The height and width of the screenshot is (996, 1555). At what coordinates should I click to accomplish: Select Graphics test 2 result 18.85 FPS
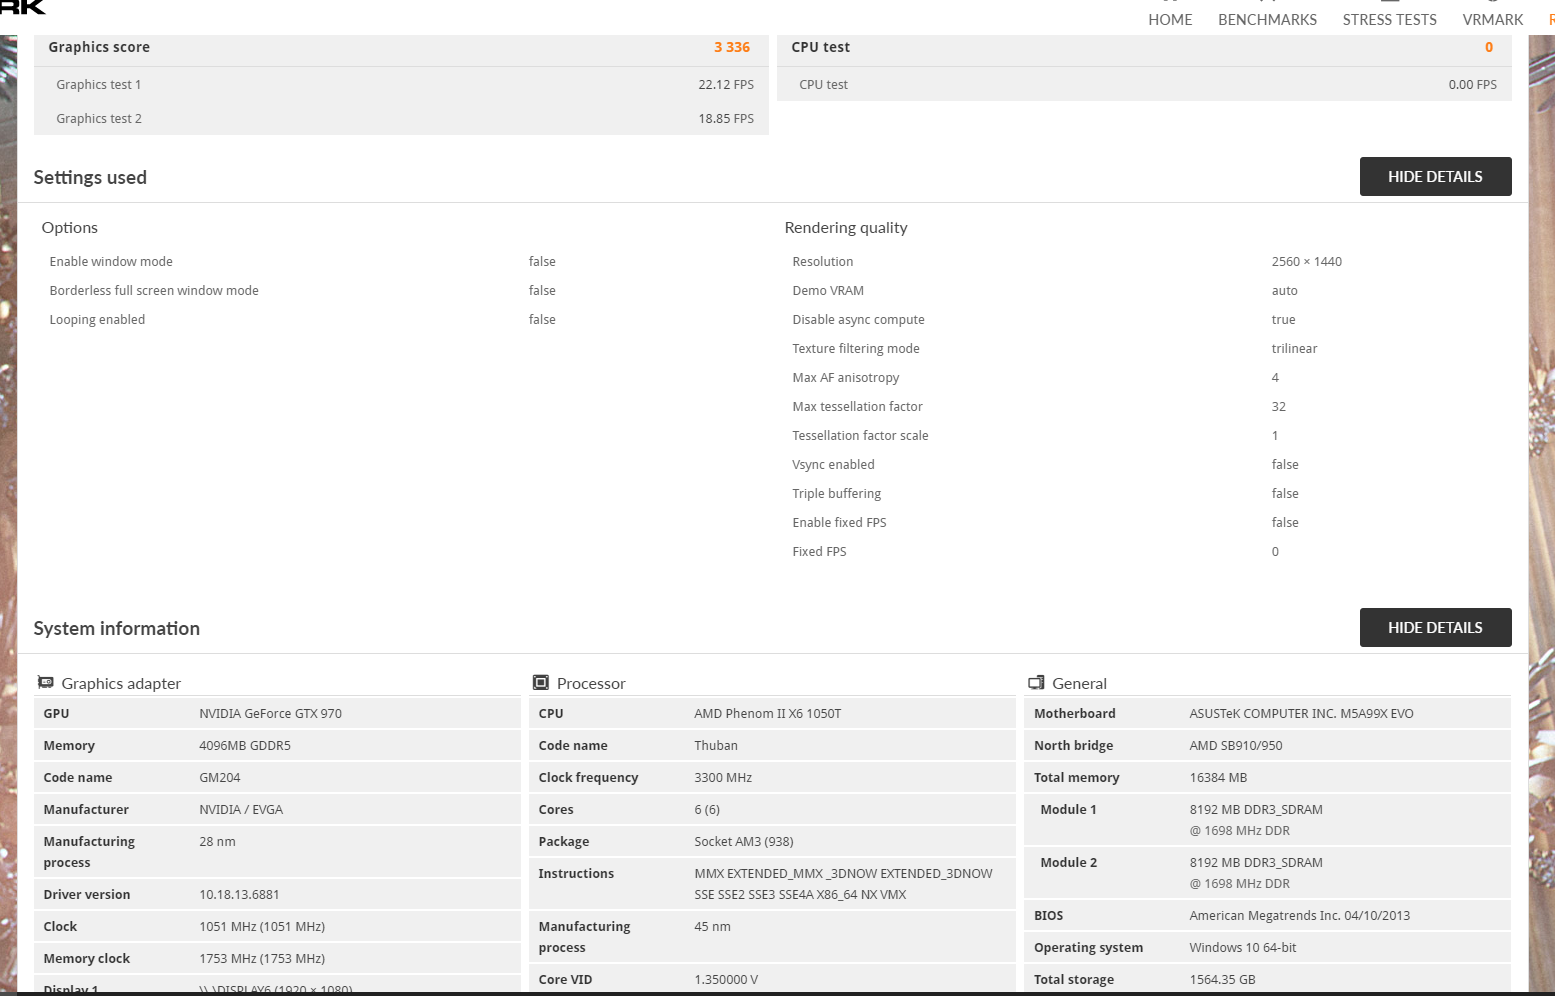coord(726,119)
